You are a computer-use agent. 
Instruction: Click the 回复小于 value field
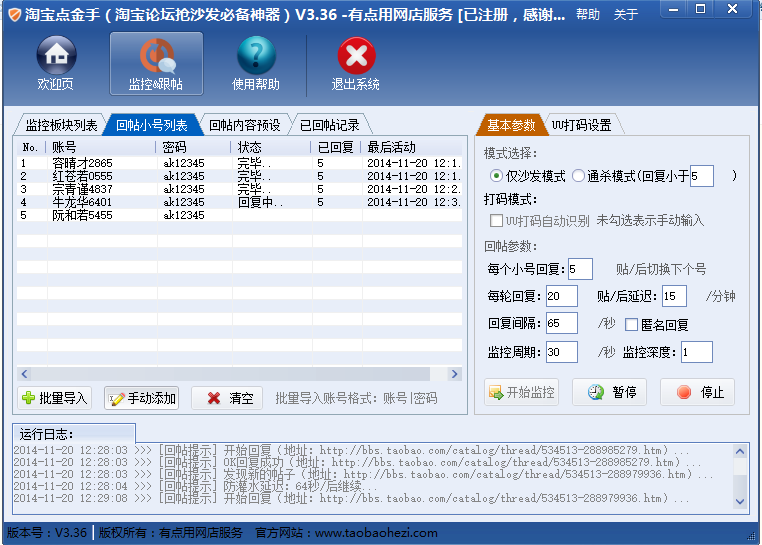(702, 176)
